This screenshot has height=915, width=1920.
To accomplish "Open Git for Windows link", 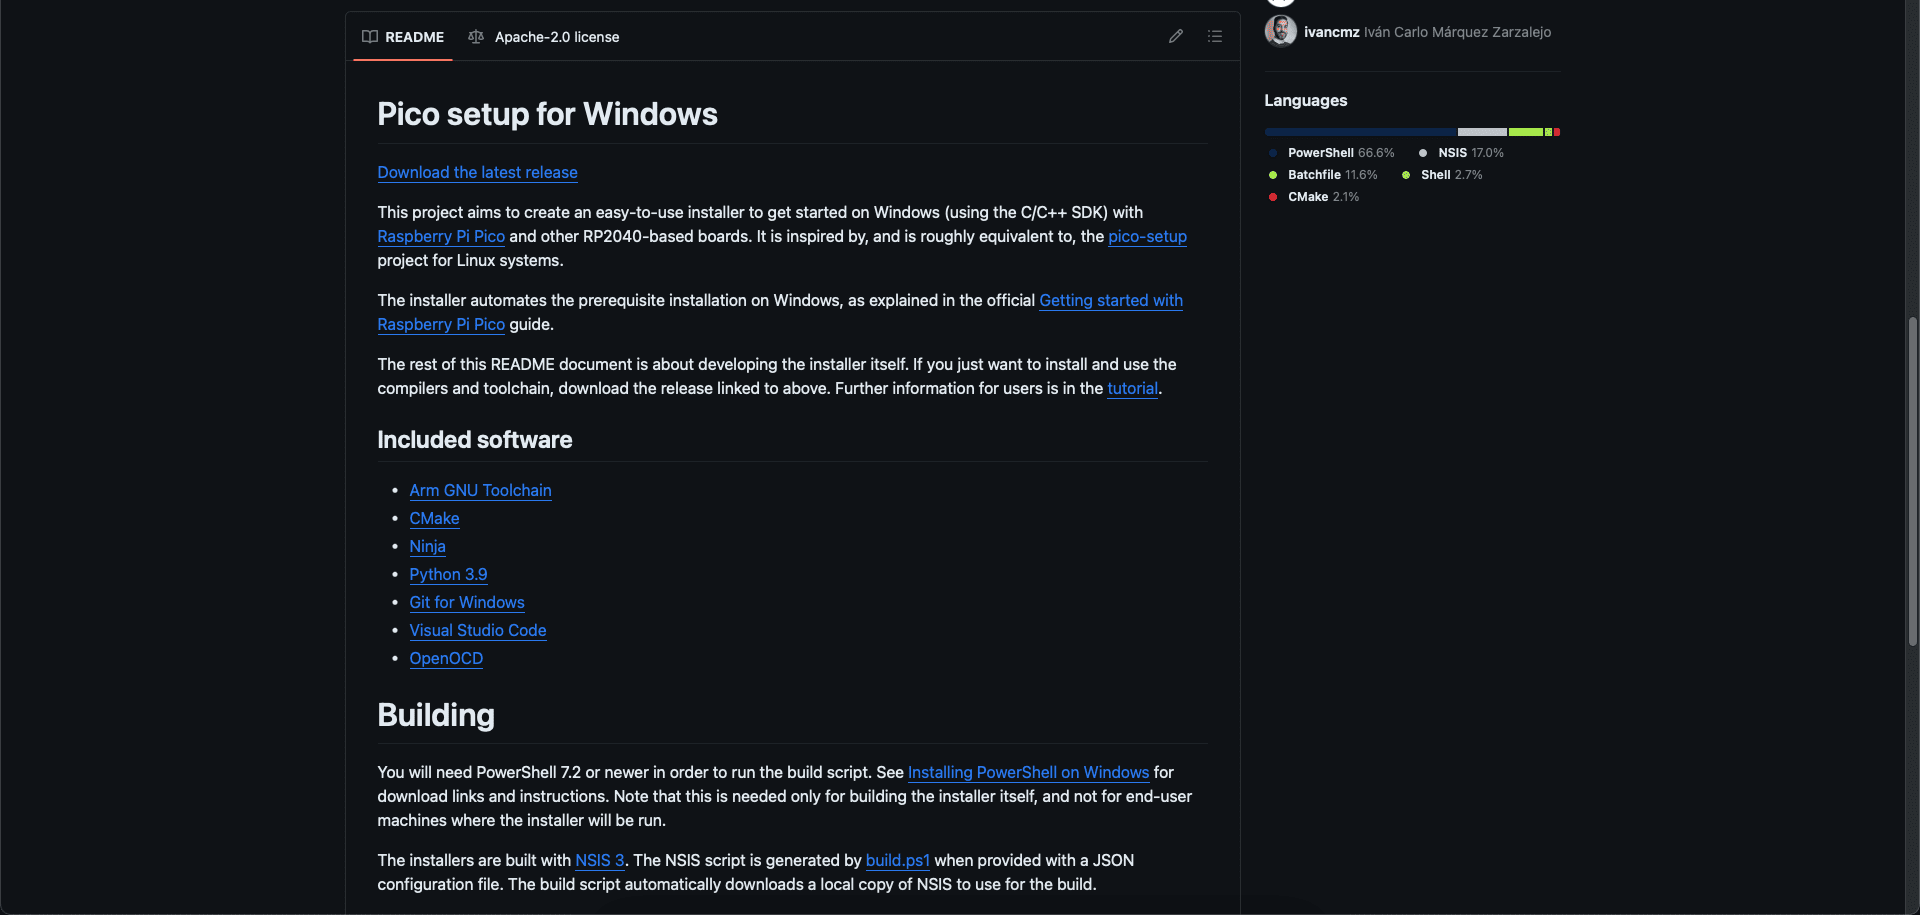I will coord(467,602).
